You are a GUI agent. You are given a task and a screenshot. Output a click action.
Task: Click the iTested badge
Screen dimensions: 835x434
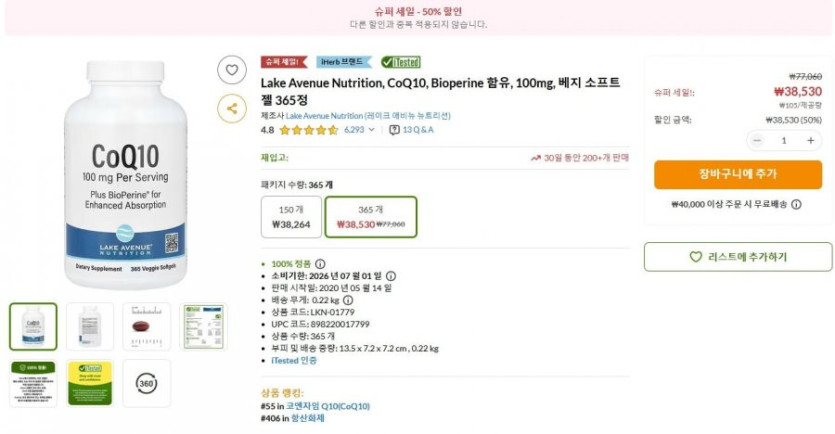click(x=401, y=62)
